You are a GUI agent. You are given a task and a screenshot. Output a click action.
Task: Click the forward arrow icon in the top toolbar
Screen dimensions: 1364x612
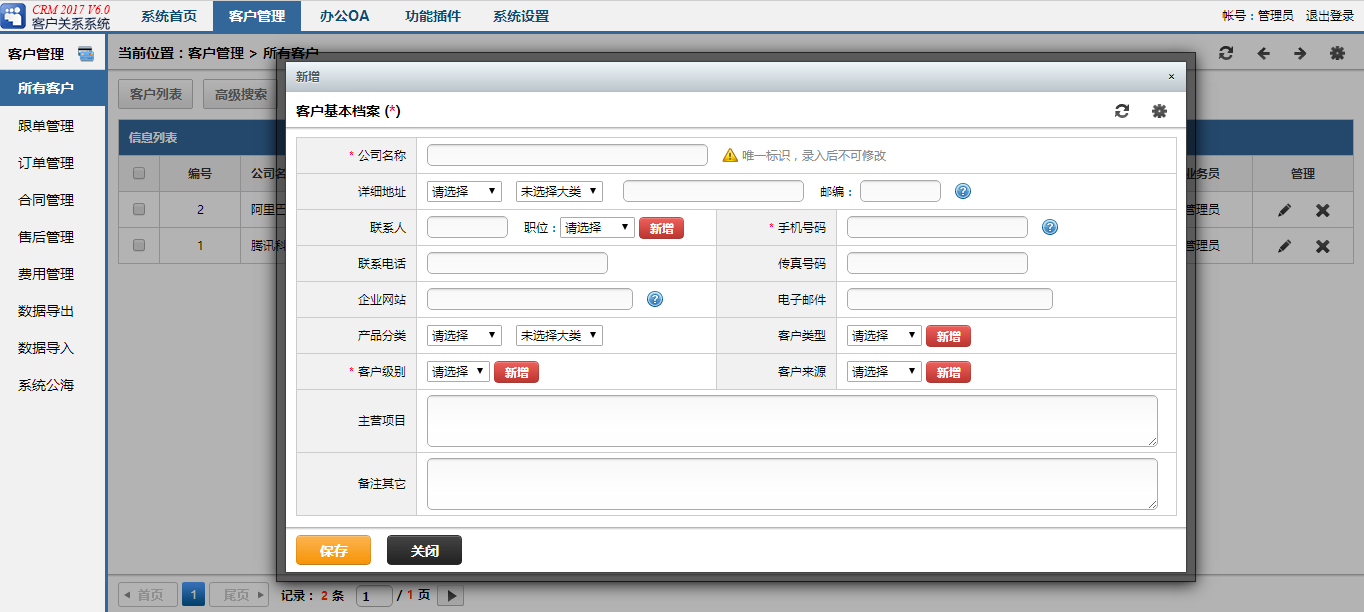coord(1300,54)
